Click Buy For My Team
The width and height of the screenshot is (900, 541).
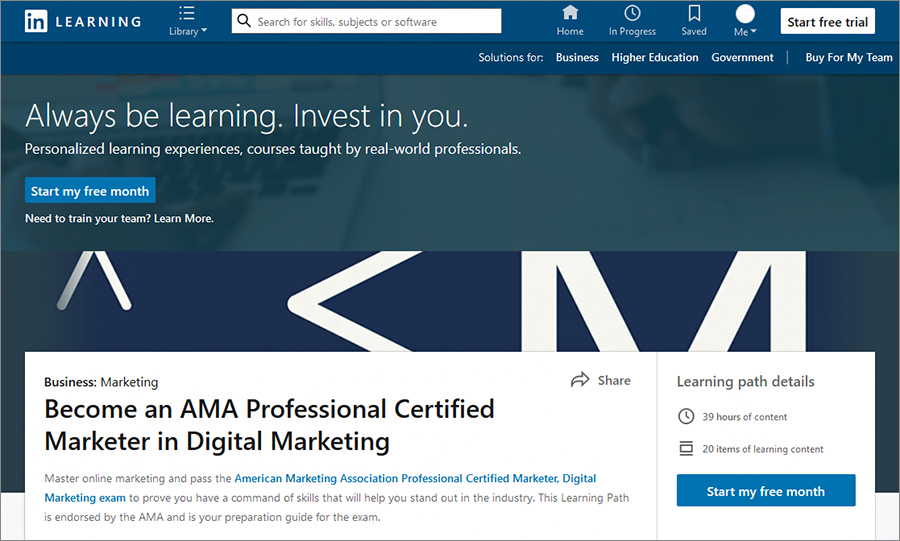tap(849, 57)
